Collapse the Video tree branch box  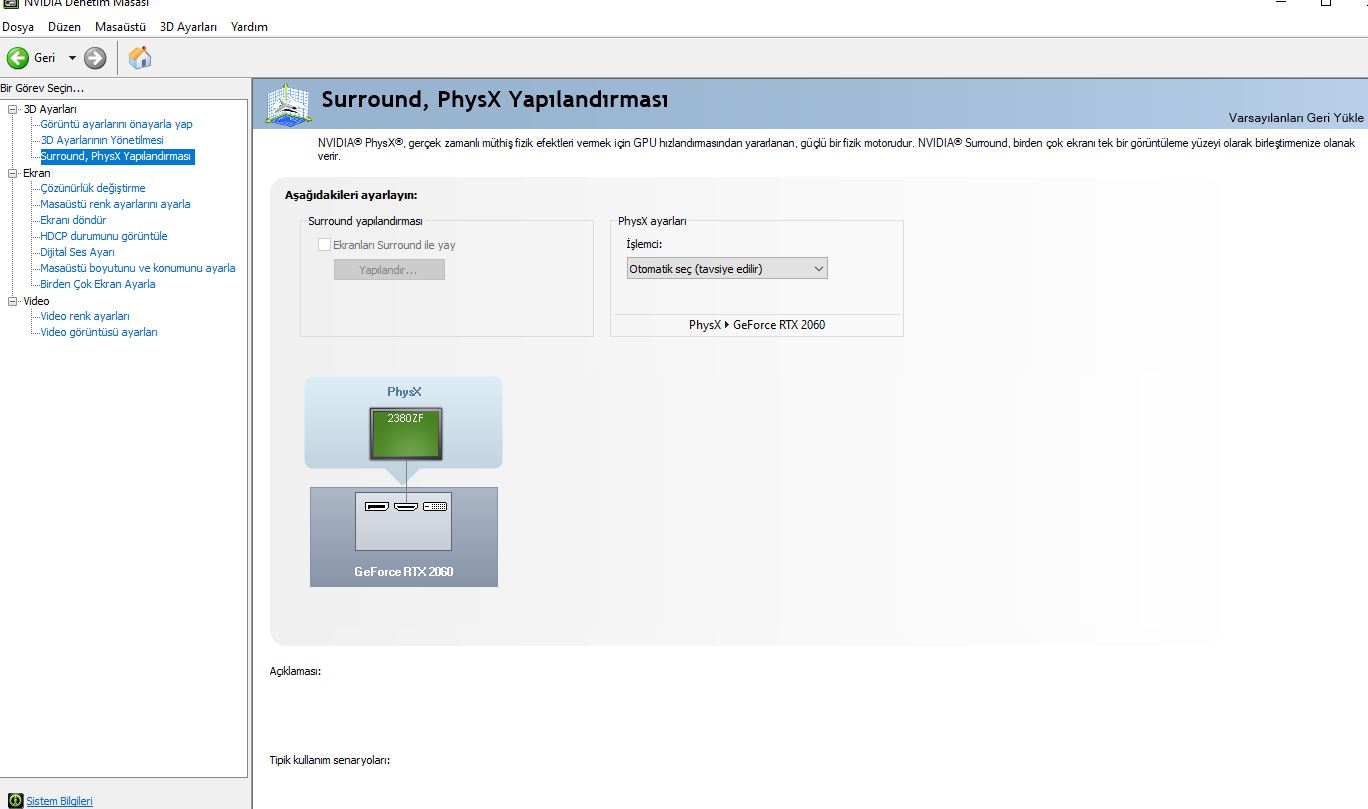13,301
